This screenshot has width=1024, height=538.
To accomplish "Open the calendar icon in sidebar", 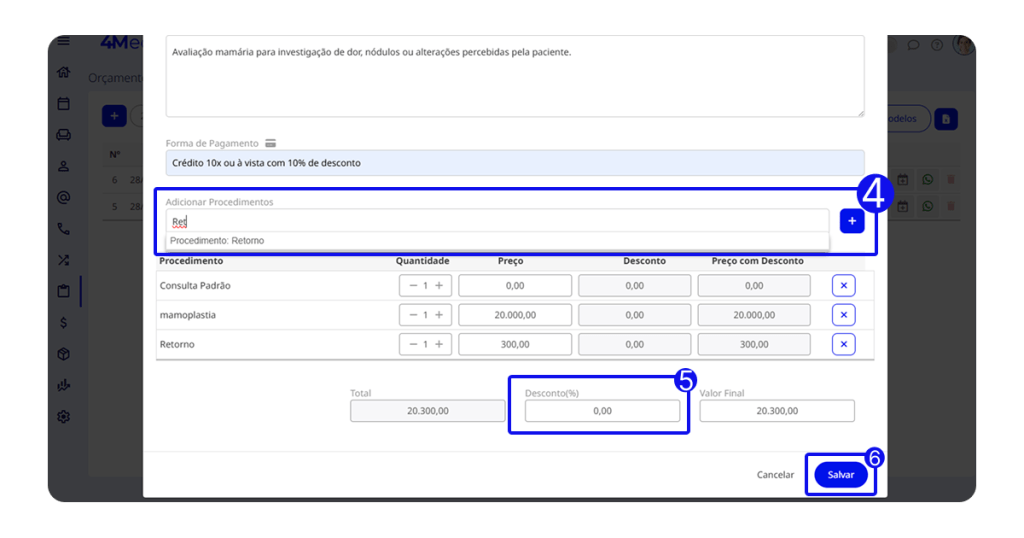I will coord(64,103).
